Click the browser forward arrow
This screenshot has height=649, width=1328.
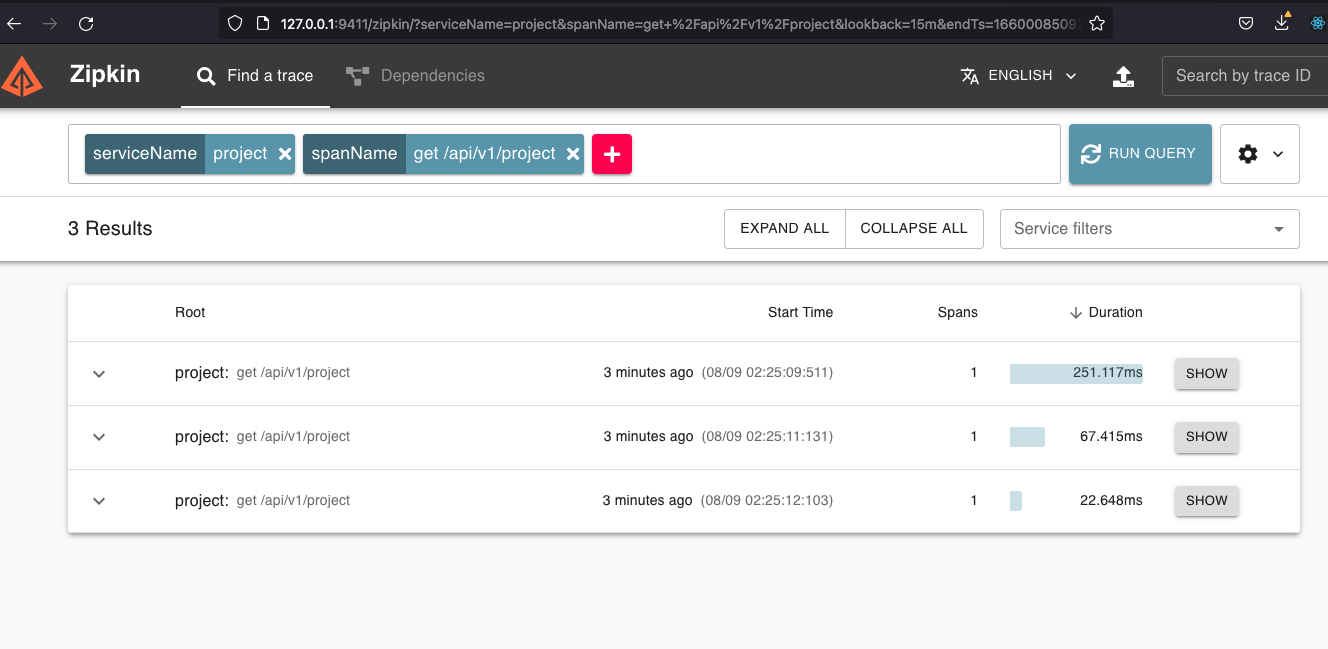pyautogui.click(x=50, y=23)
